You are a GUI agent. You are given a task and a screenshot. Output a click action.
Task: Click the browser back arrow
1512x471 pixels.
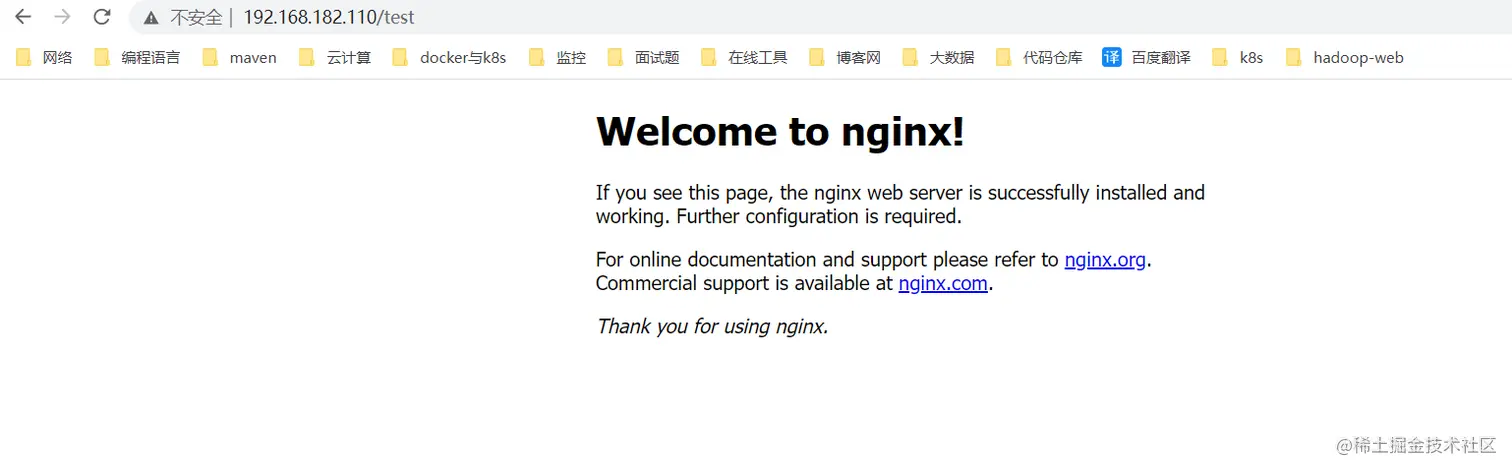[x=23, y=17]
